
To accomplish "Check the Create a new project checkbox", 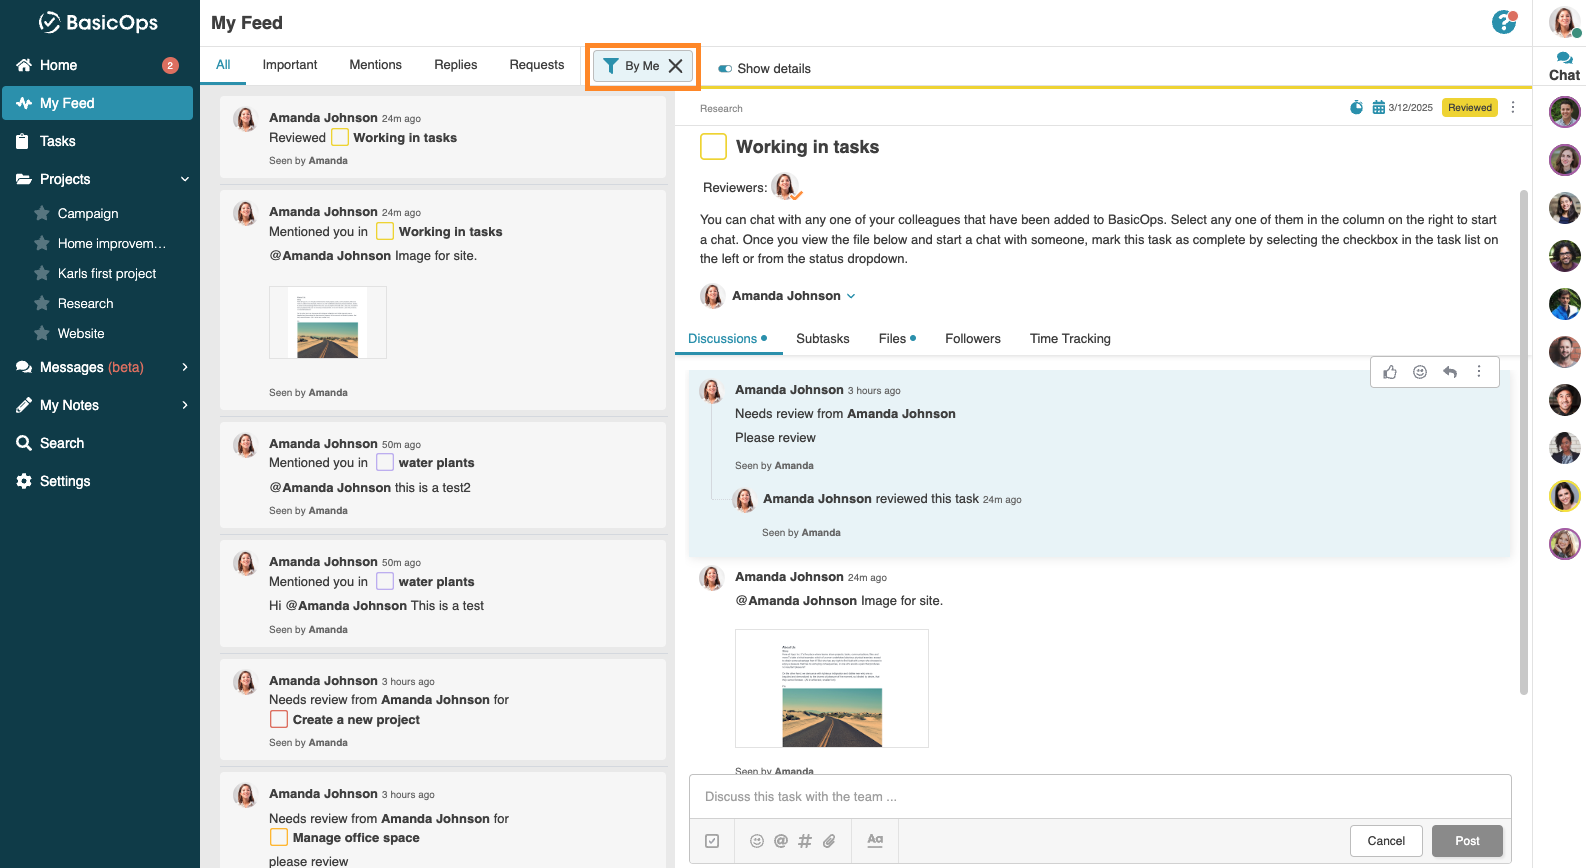I will [x=279, y=720].
